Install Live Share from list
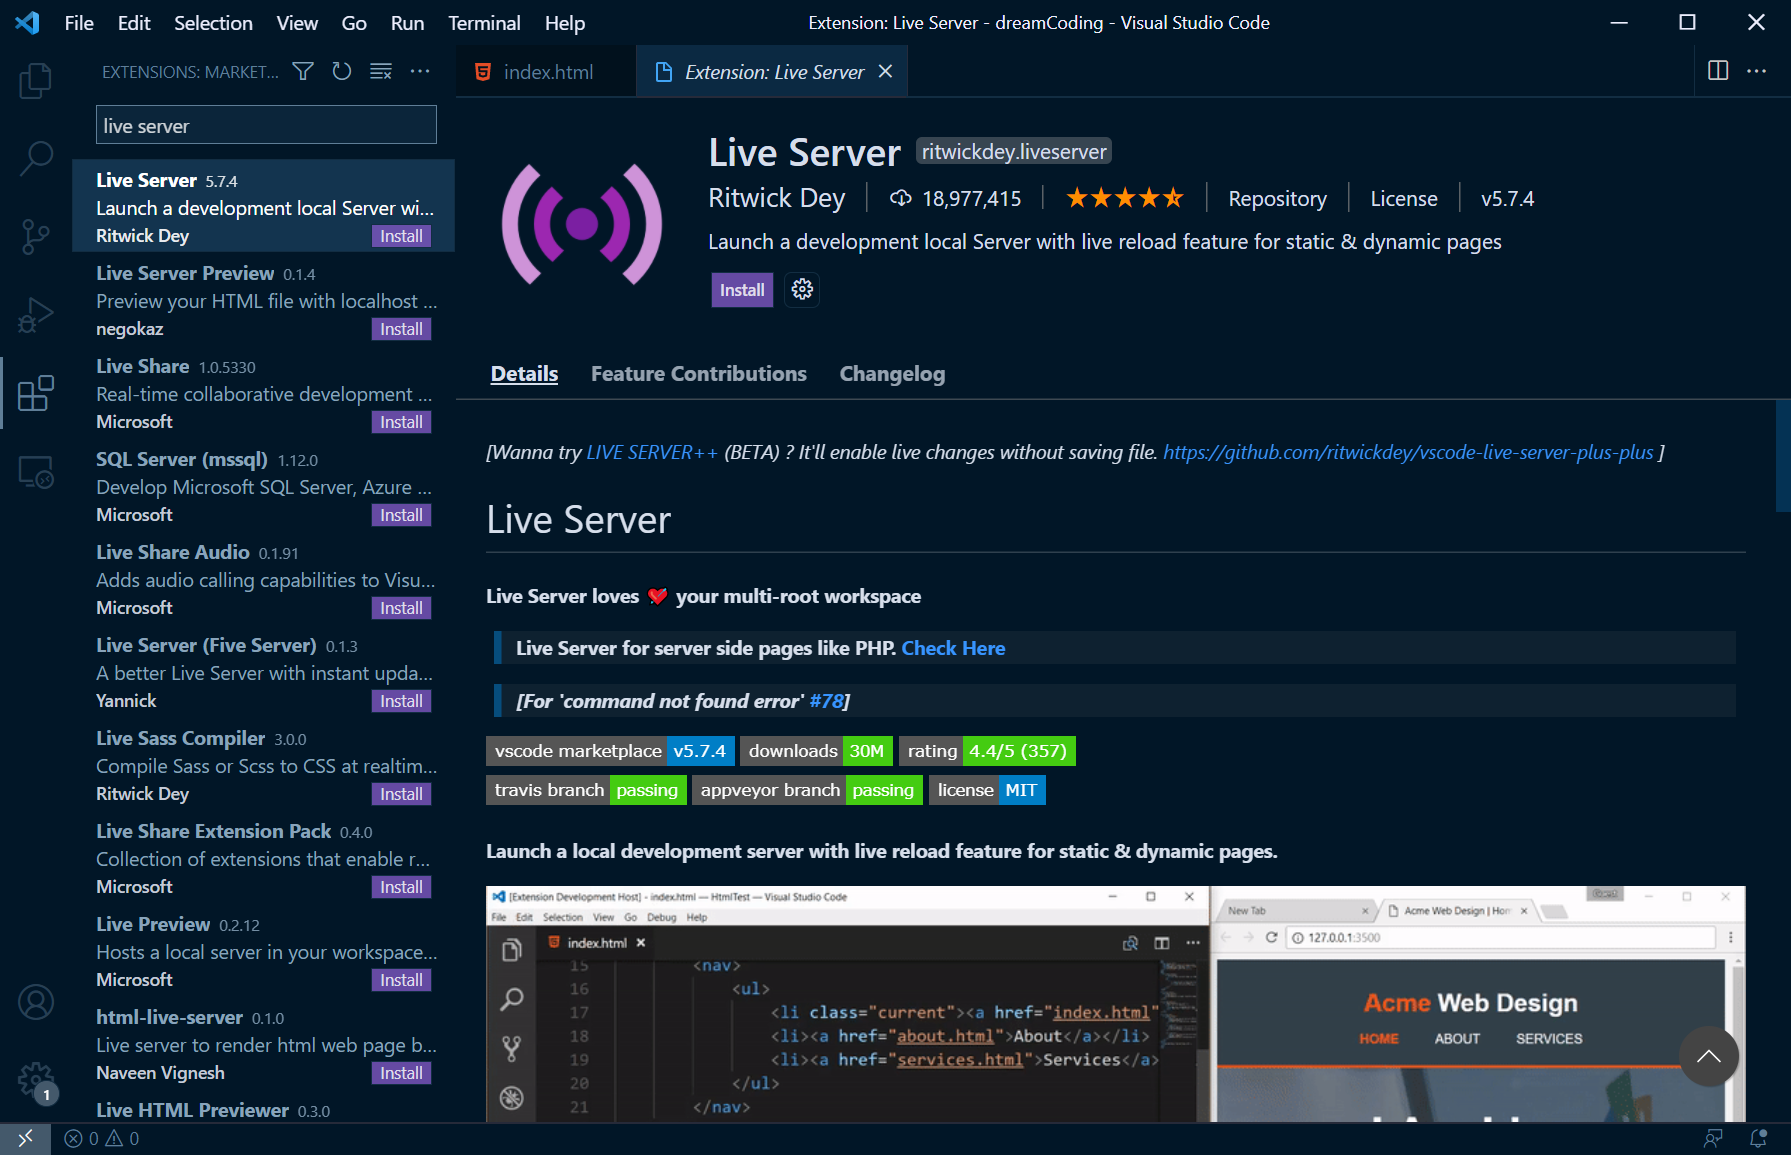Viewport: 1791px width, 1155px height. click(x=401, y=422)
